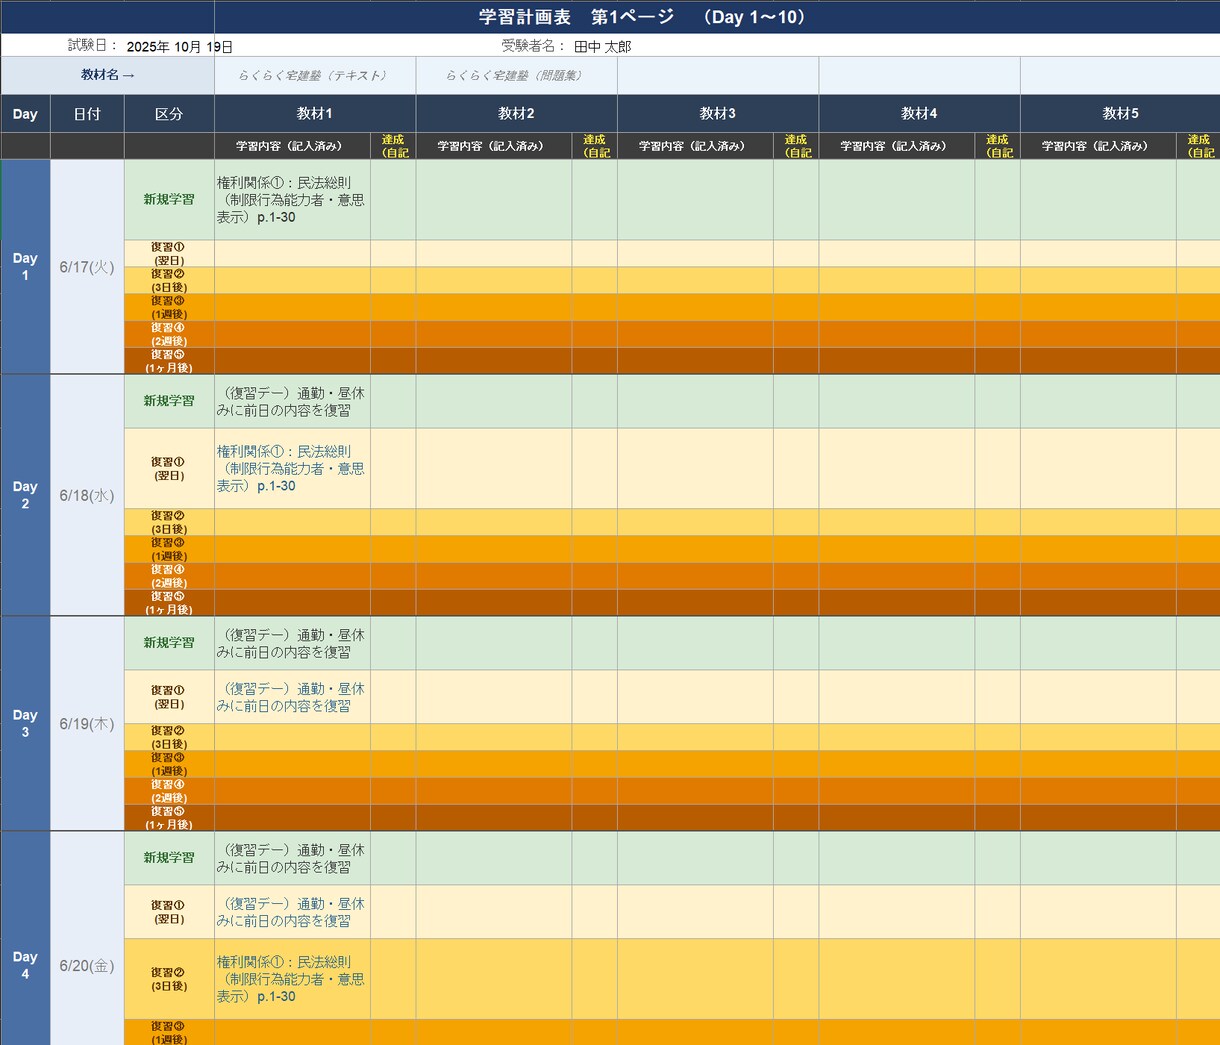Click 復習⑤ (1ヶ月後) label in Day 1
Image resolution: width=1220 pixels, height=1045 pixels.
[x=169, y=361]
